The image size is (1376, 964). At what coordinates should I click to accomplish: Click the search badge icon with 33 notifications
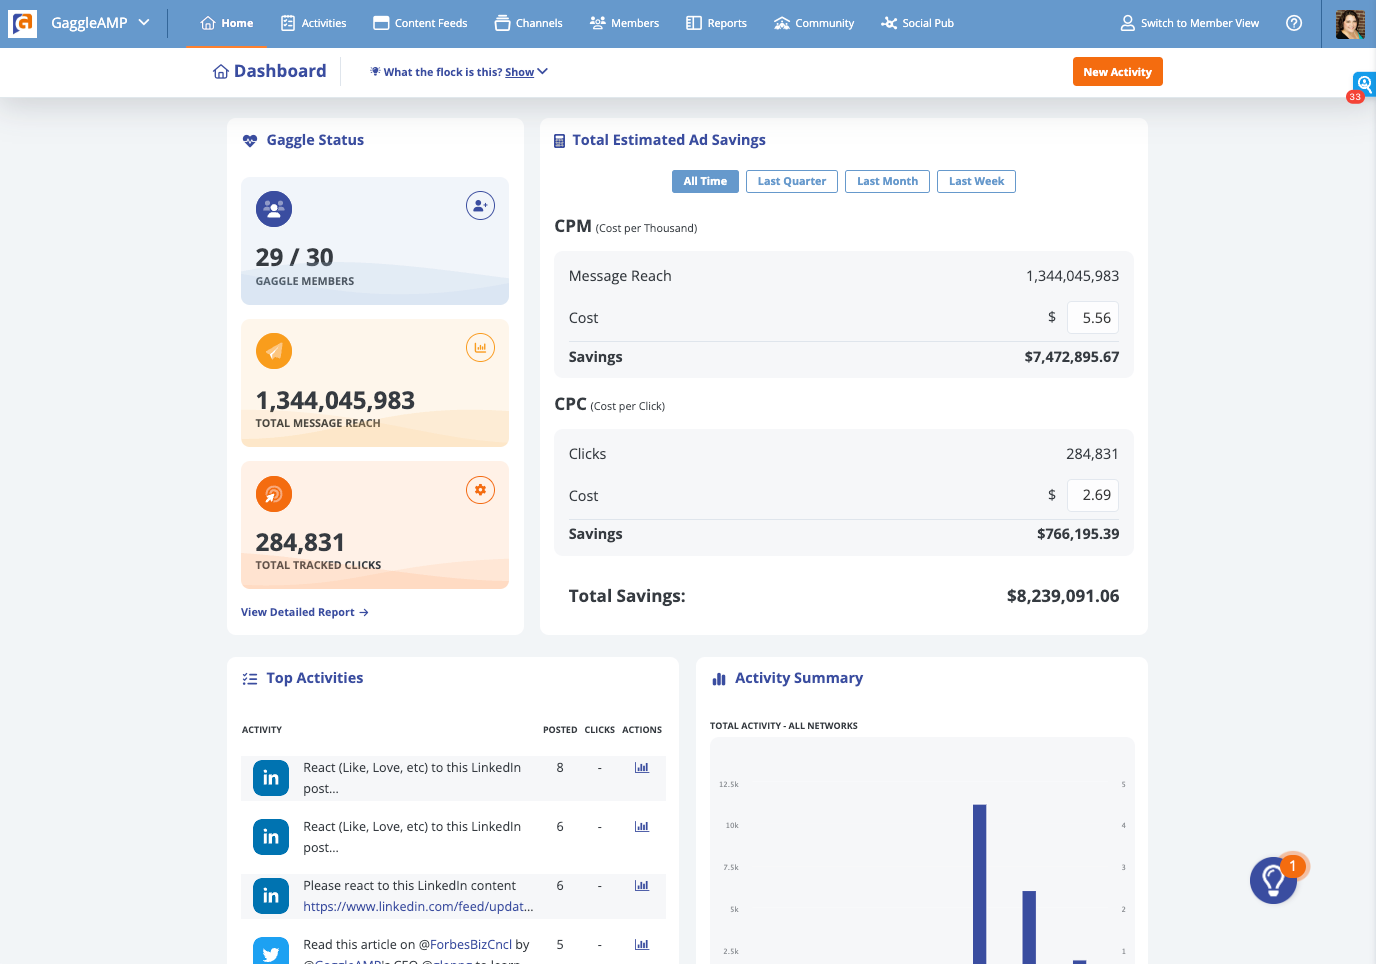pos(1363,84)
